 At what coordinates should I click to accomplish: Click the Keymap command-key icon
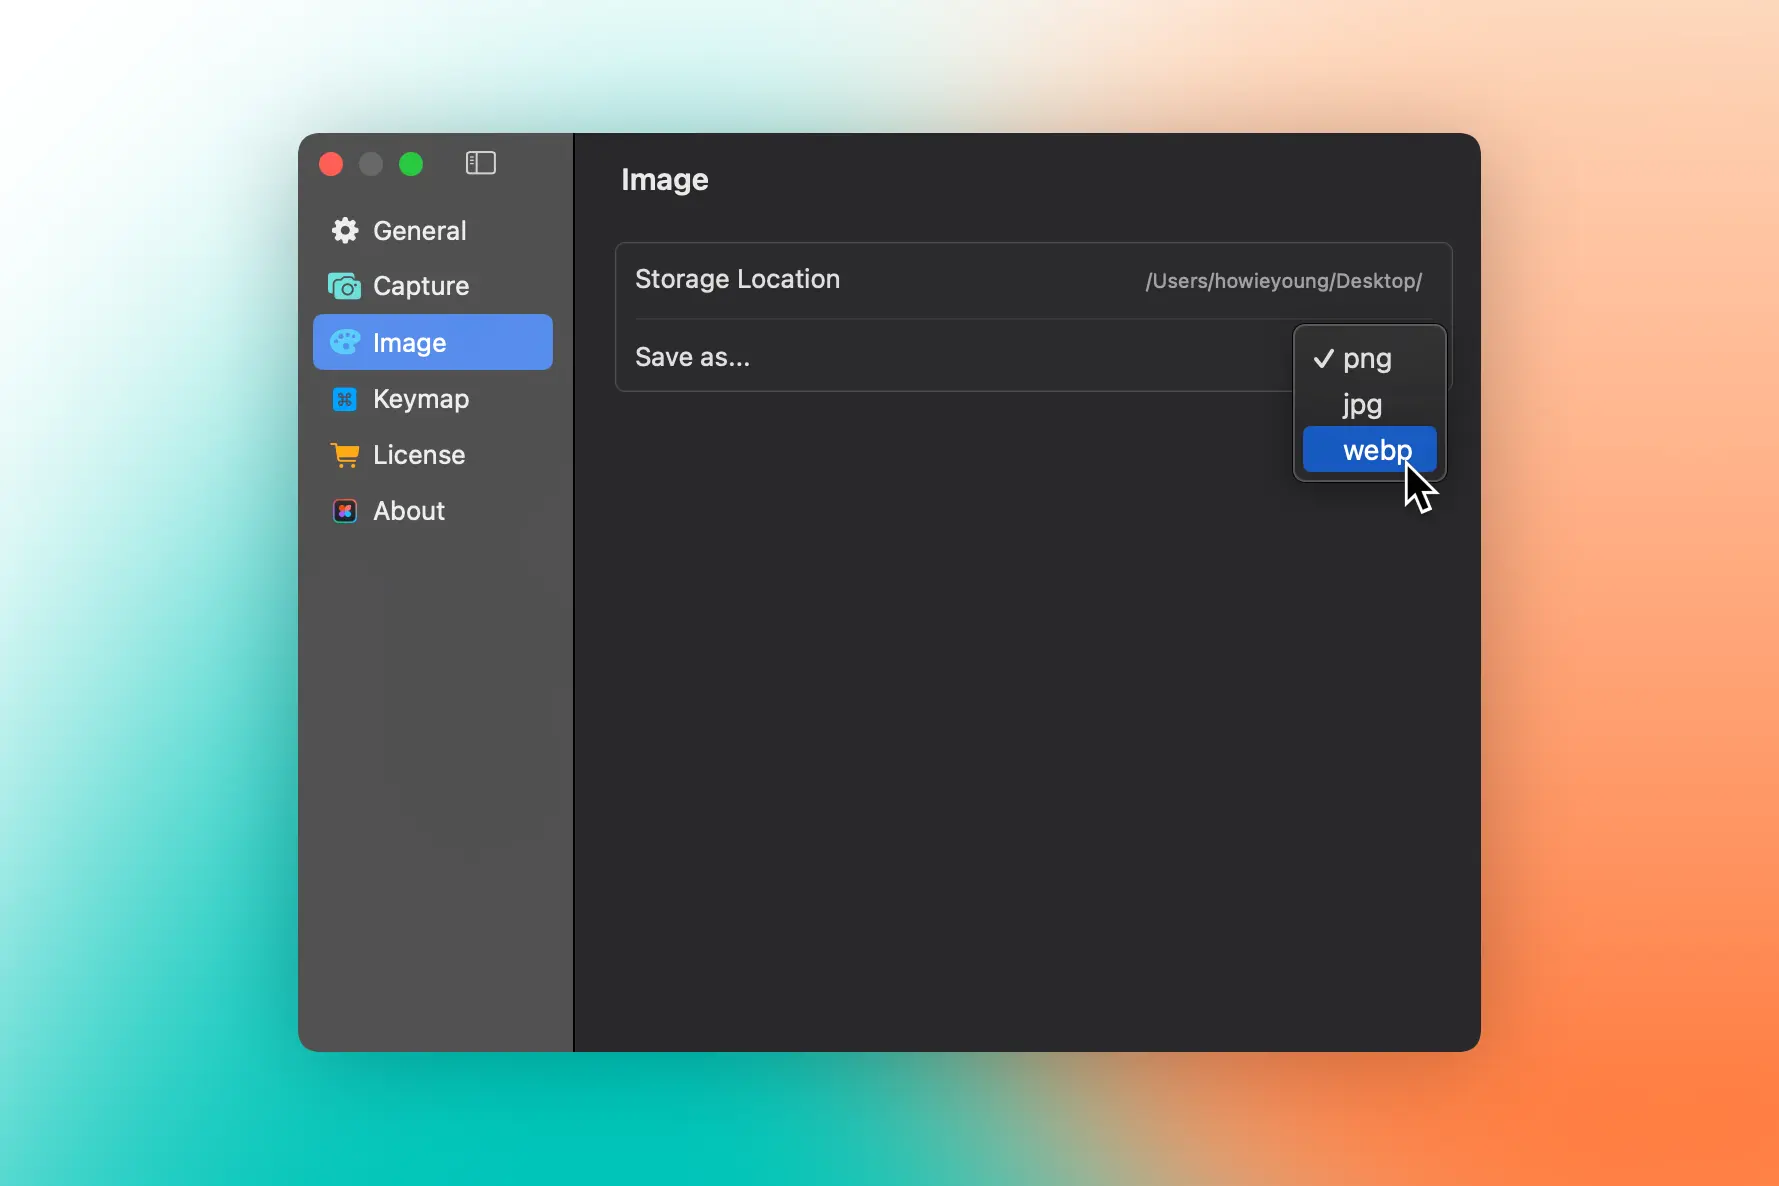click(345, 399)
